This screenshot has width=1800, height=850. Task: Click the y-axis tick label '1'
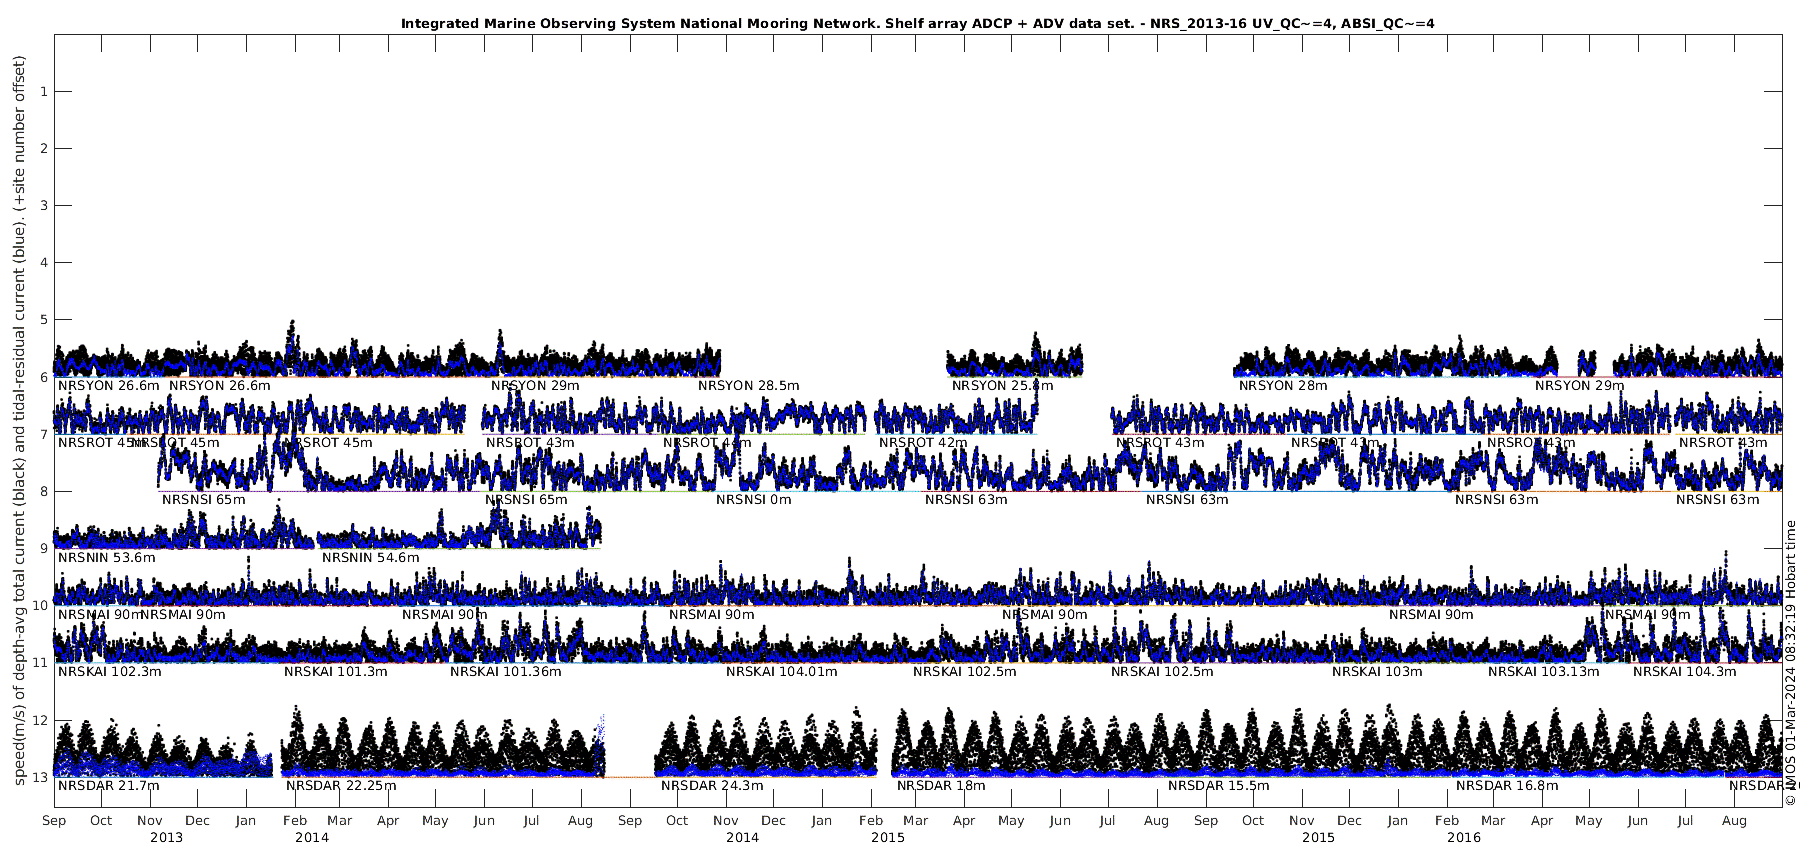[43, 92]
